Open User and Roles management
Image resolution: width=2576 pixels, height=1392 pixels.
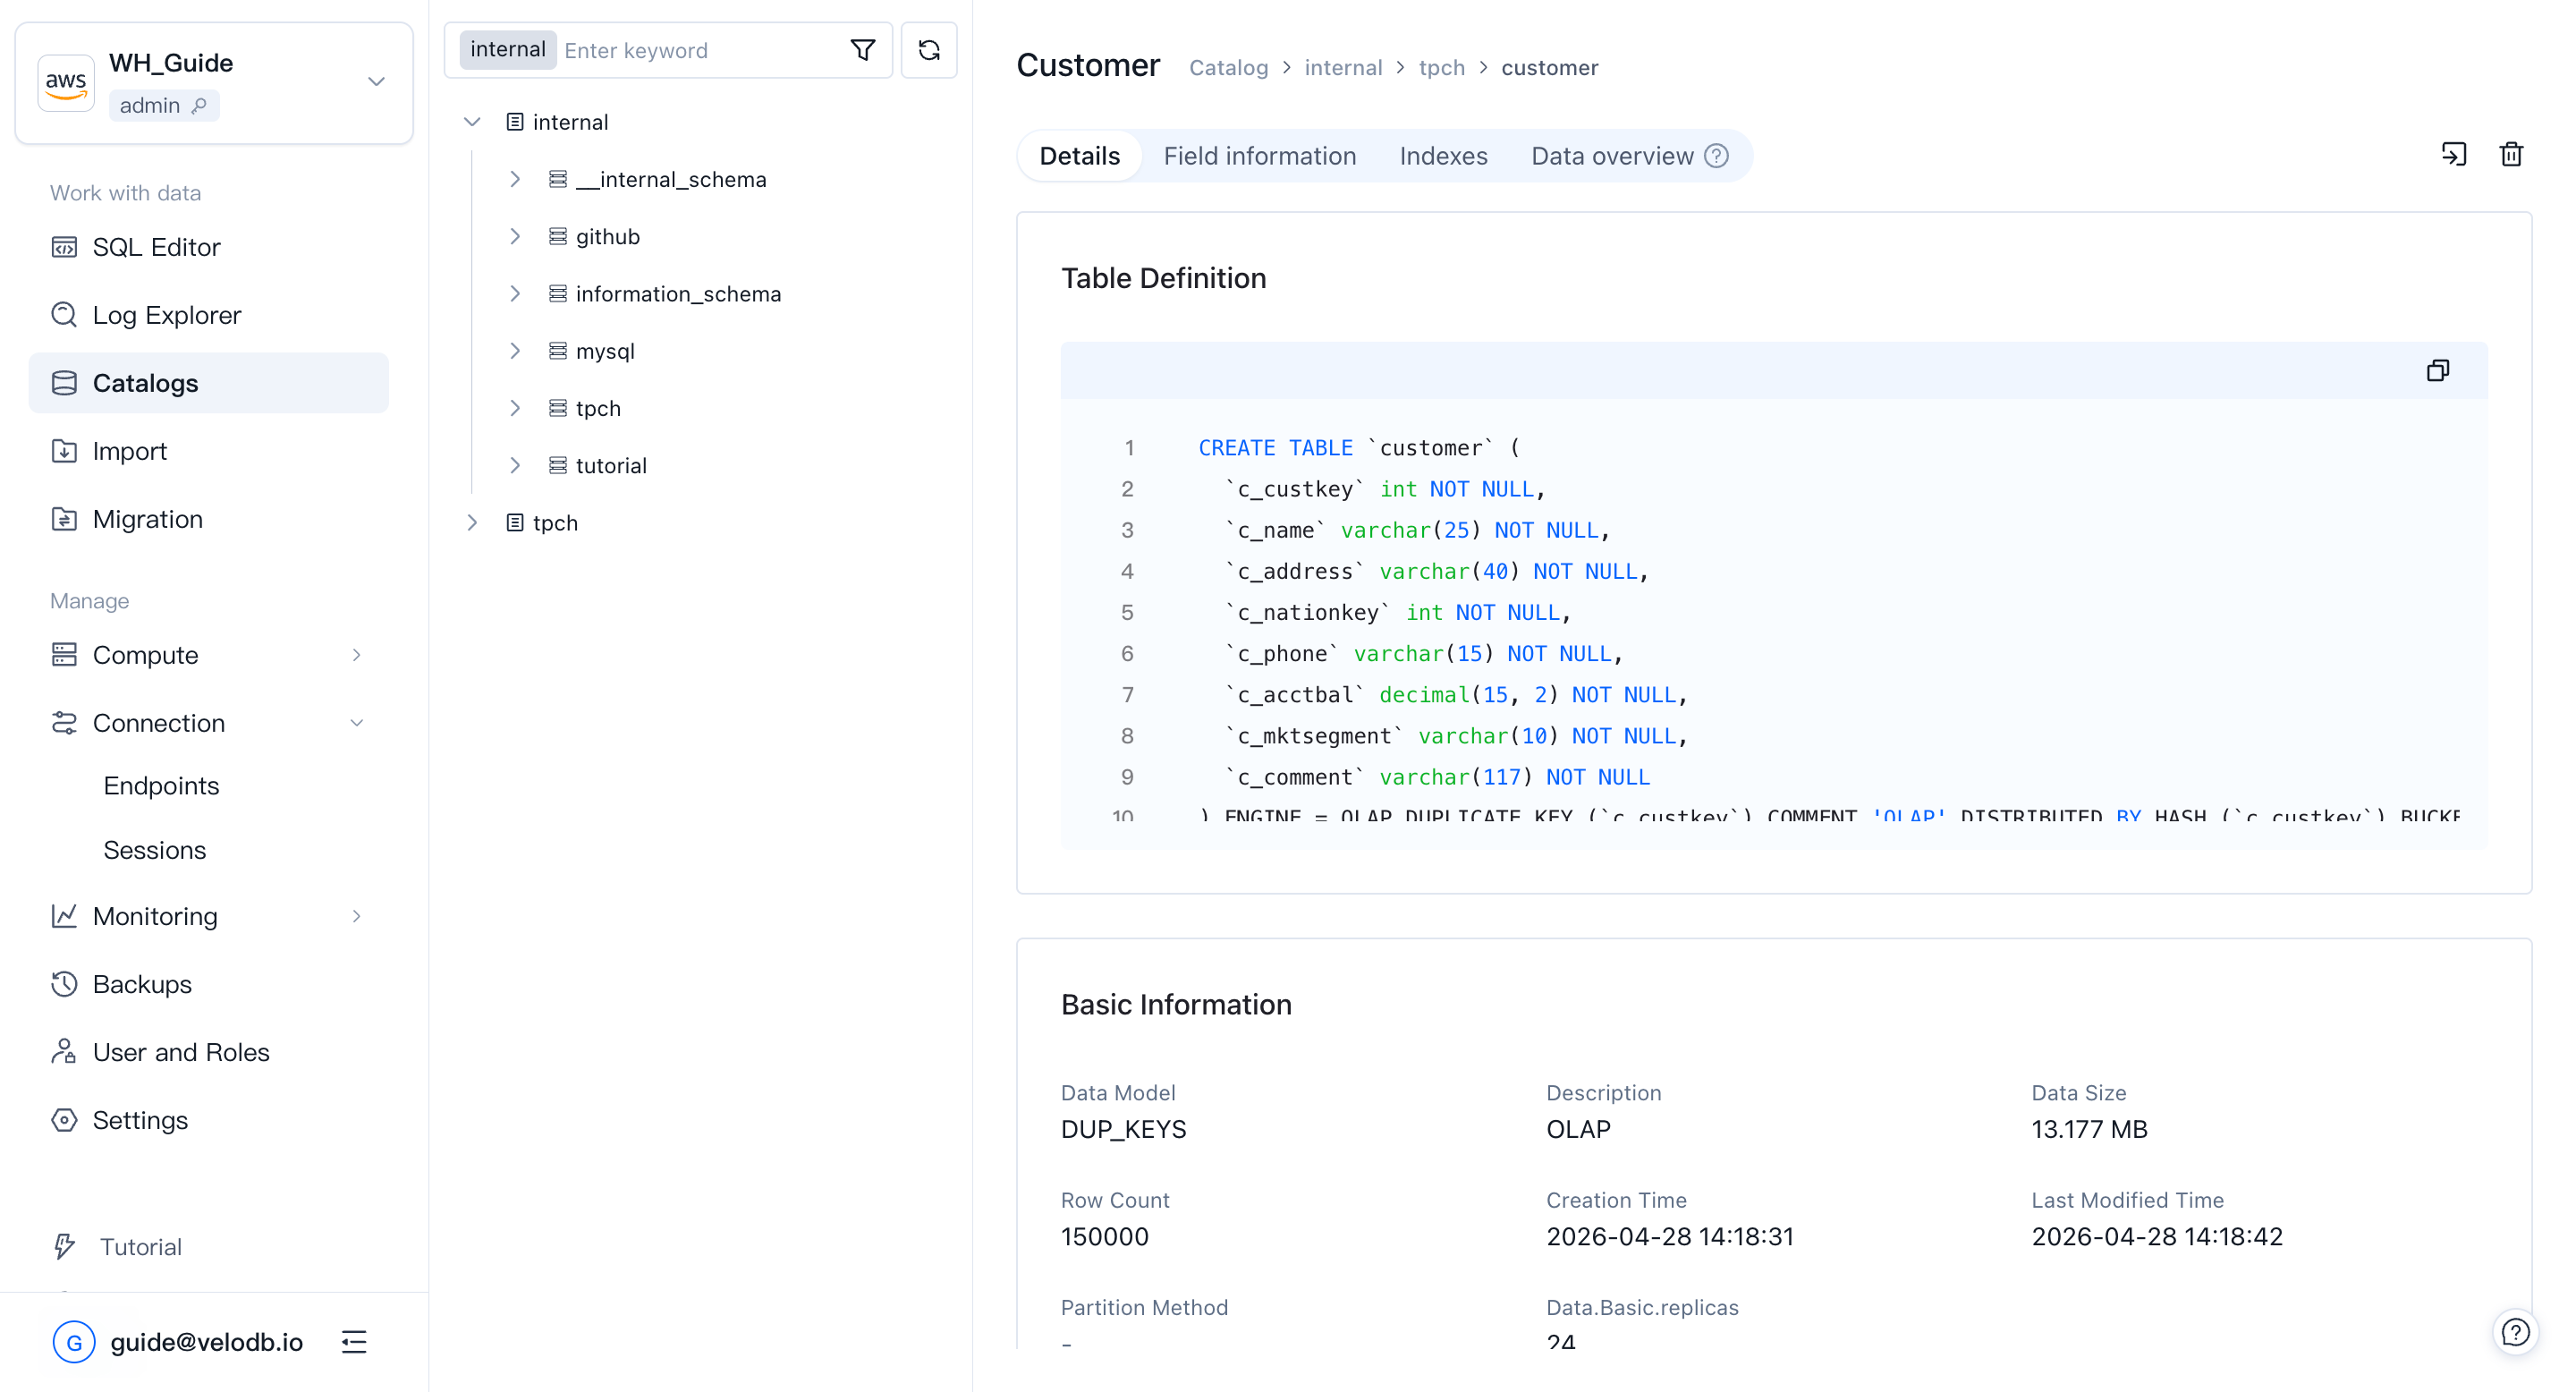tap(180, 1052)
